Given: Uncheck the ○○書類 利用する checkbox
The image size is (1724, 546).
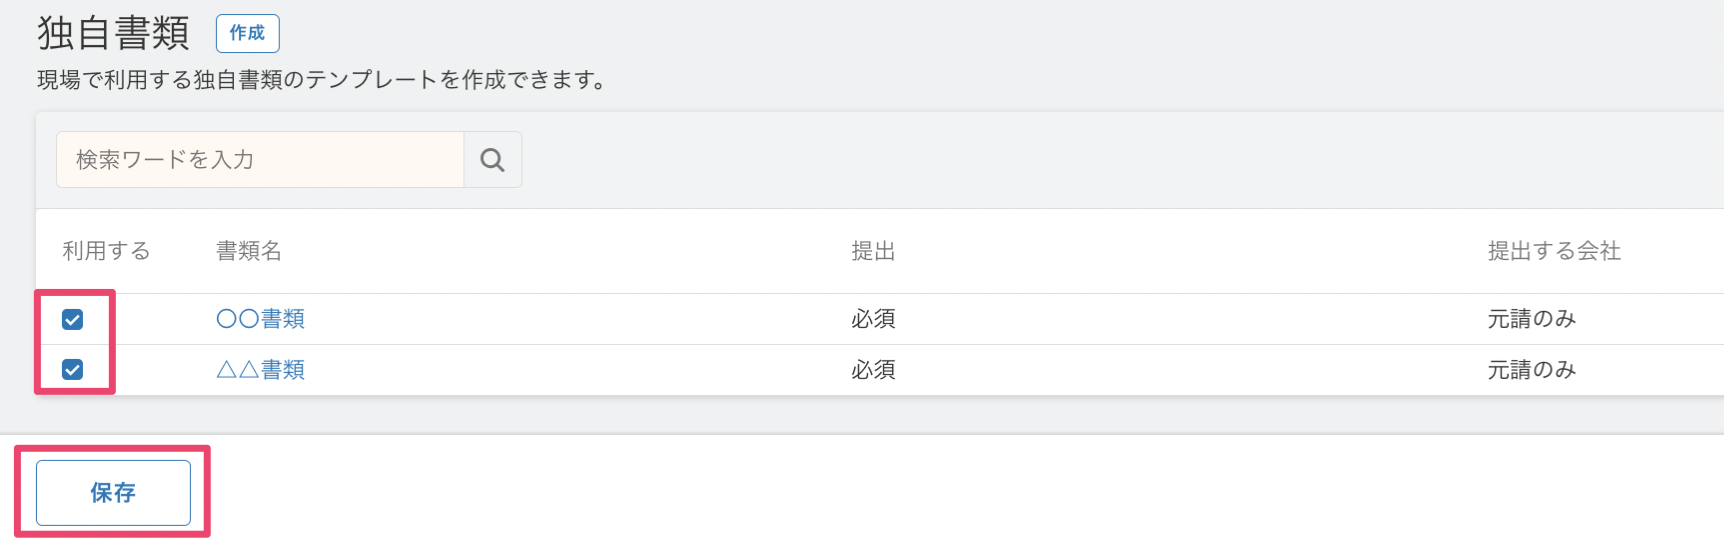Looking at the screenshot, I should [x=72, y=319].
